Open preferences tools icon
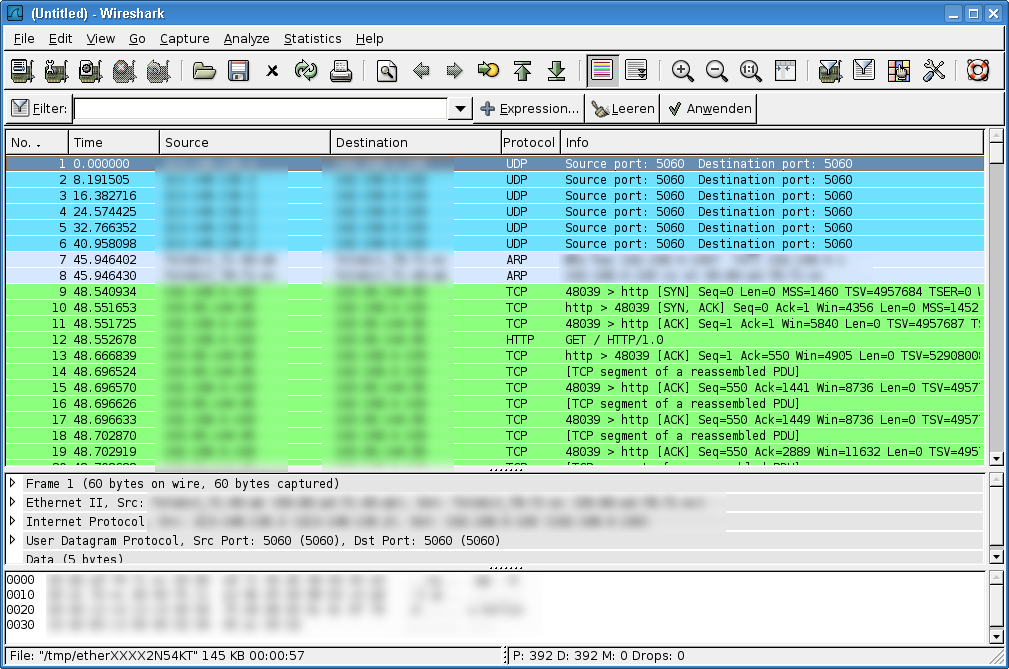 (x=933, y=71)
